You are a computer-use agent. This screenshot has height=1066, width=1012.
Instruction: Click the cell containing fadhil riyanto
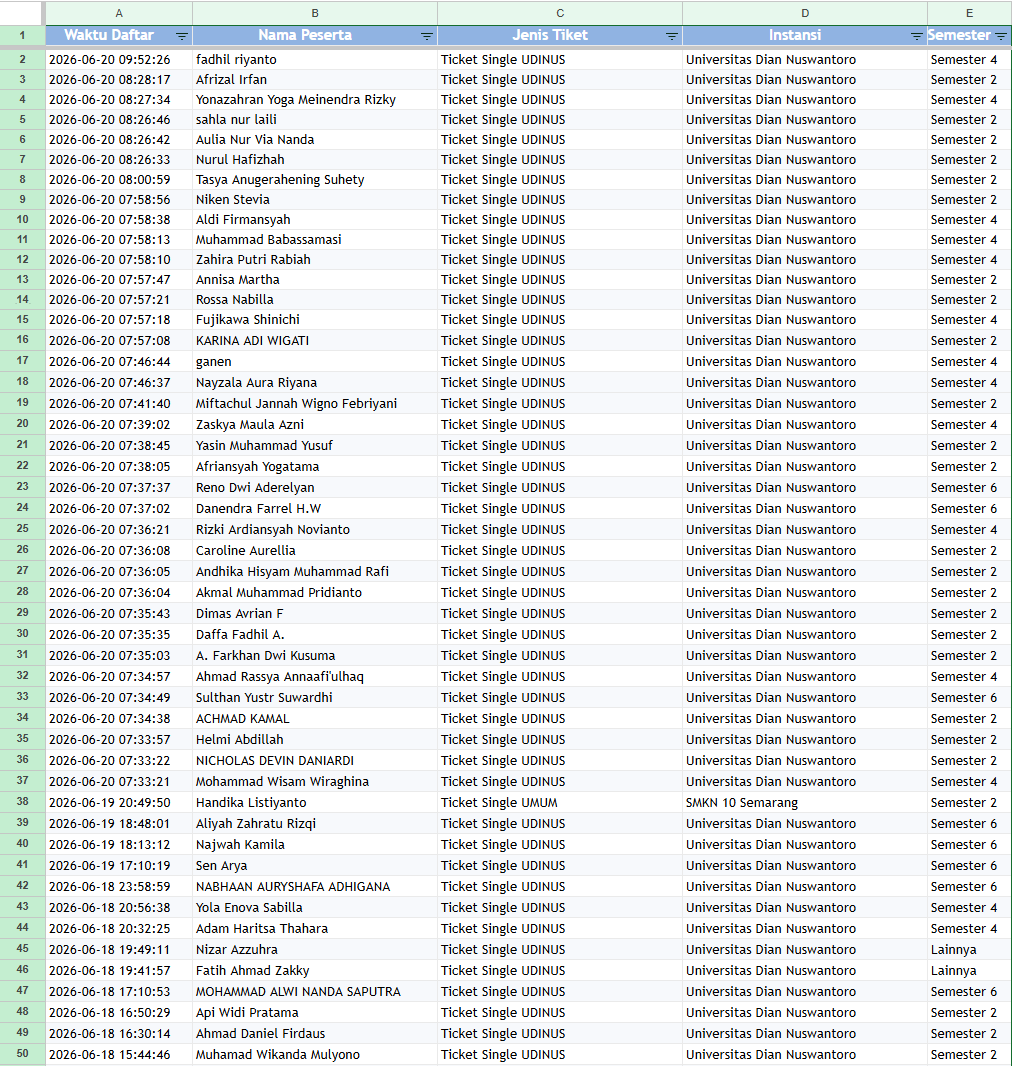pos(315,60)
